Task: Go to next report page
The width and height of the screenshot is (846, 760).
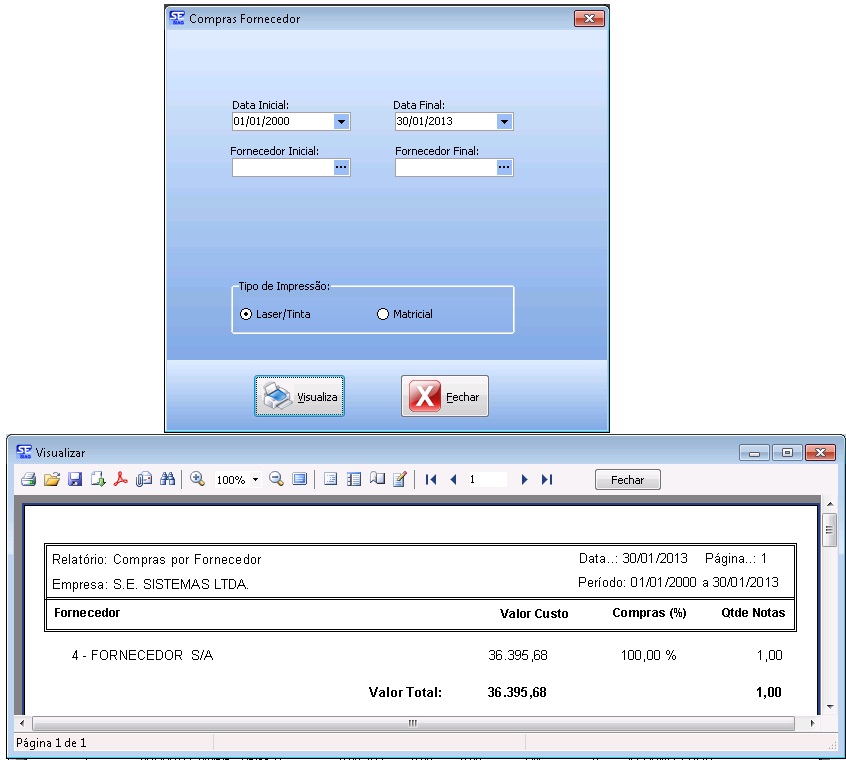Action: (x=524, y=480)
